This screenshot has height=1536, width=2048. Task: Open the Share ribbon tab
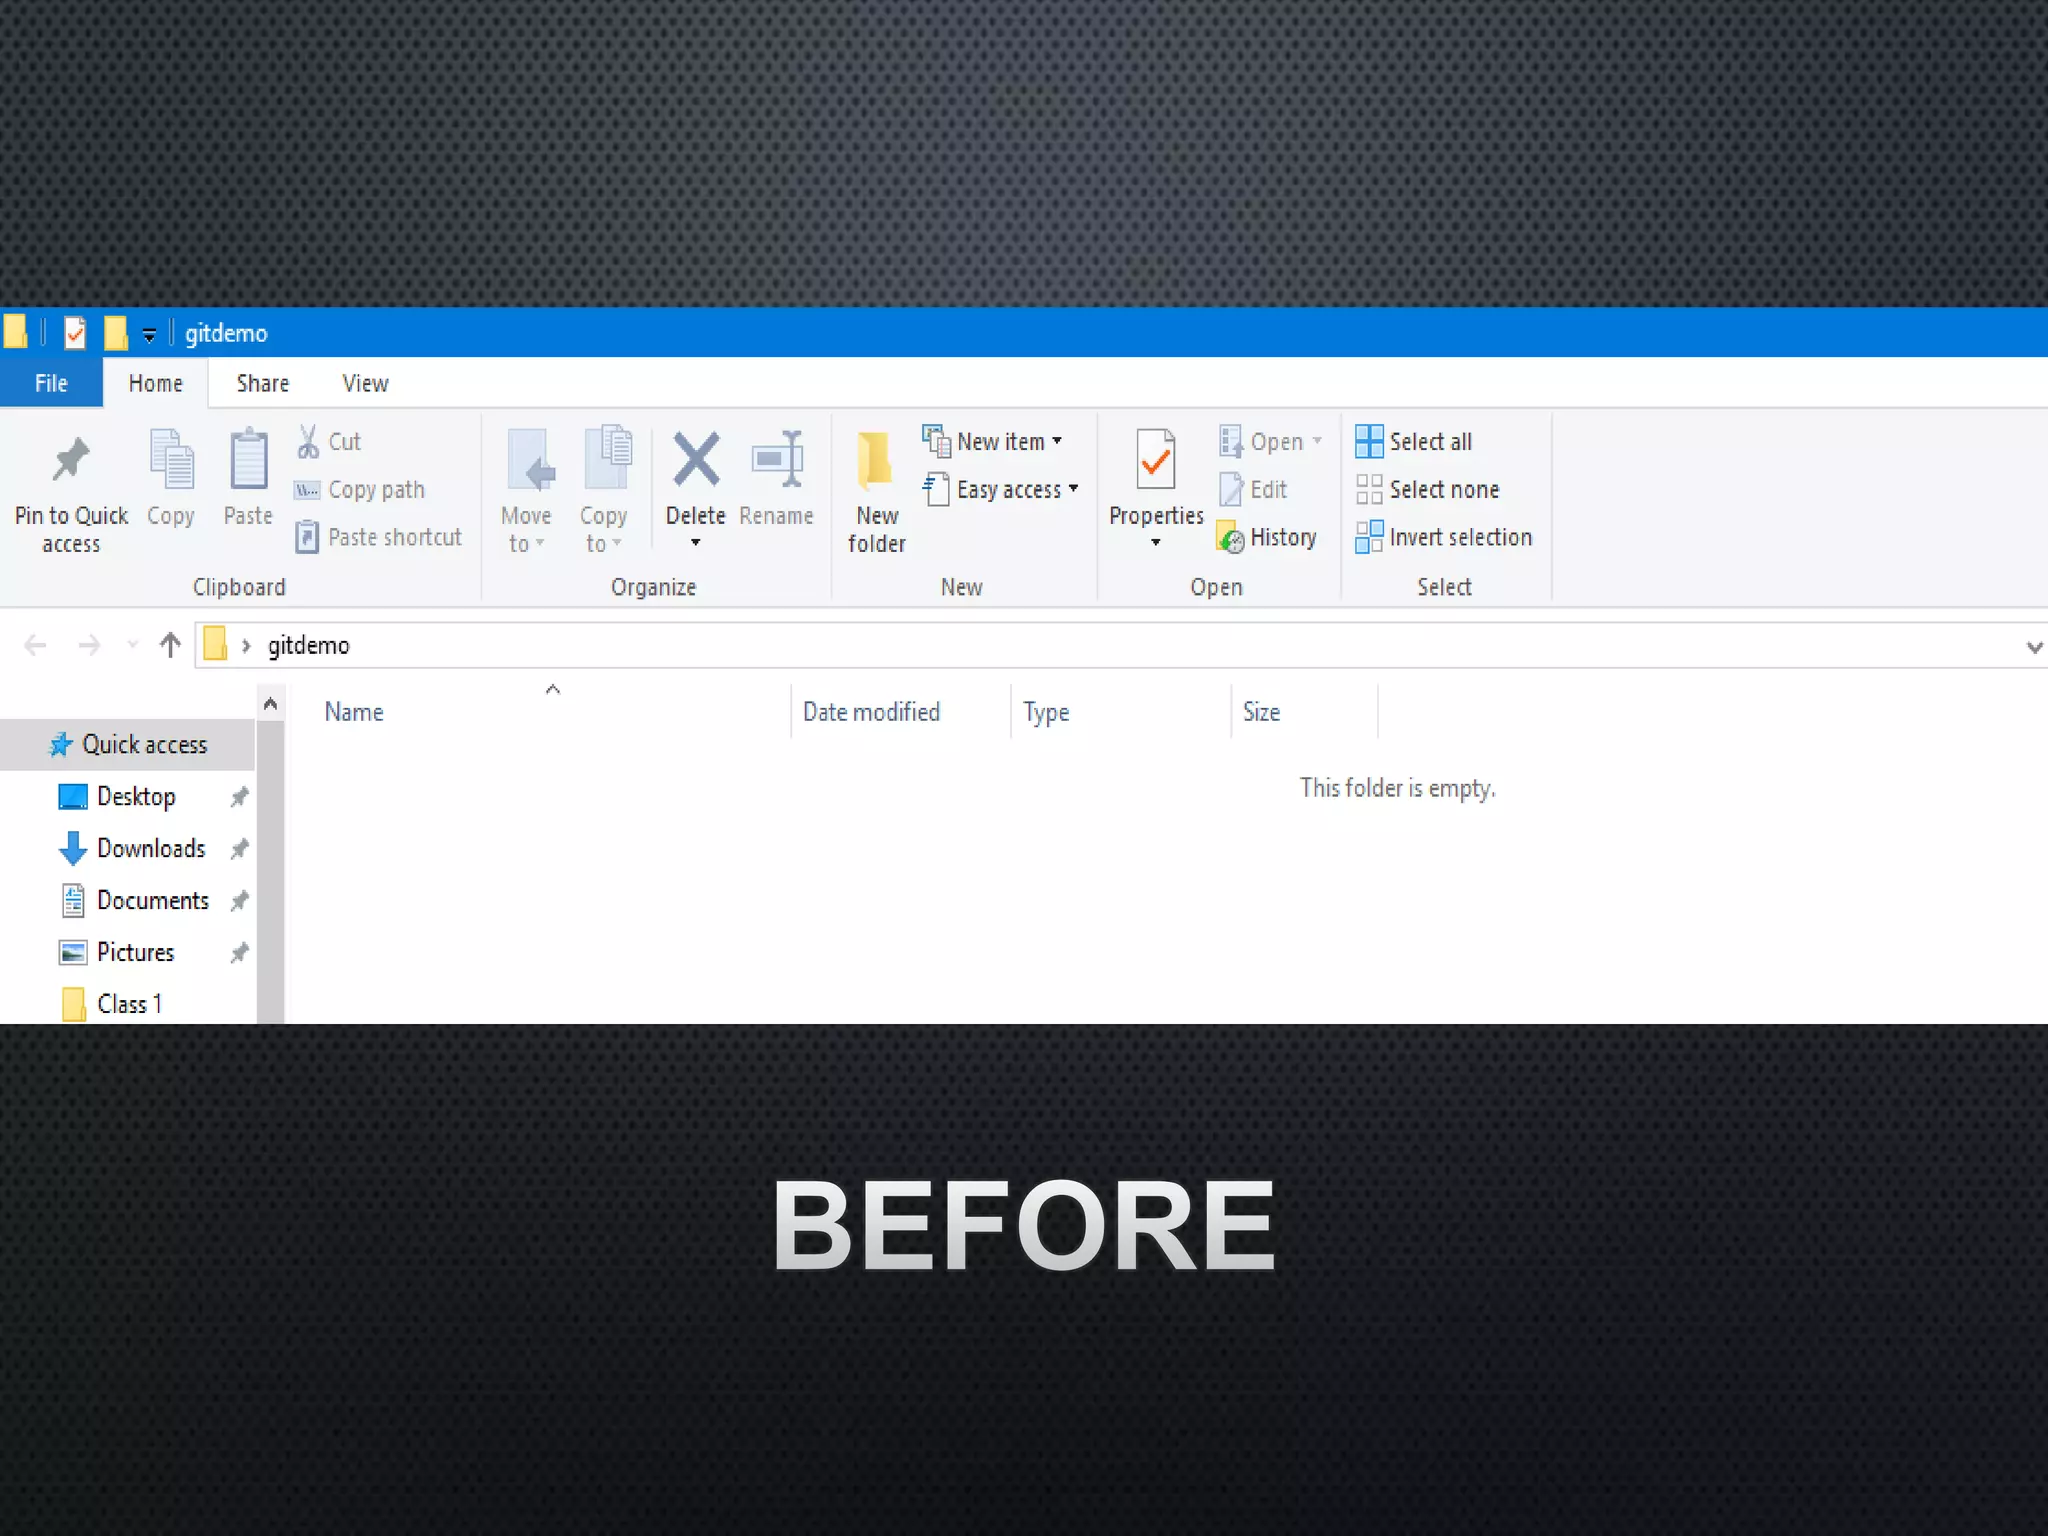pos(262,384)
